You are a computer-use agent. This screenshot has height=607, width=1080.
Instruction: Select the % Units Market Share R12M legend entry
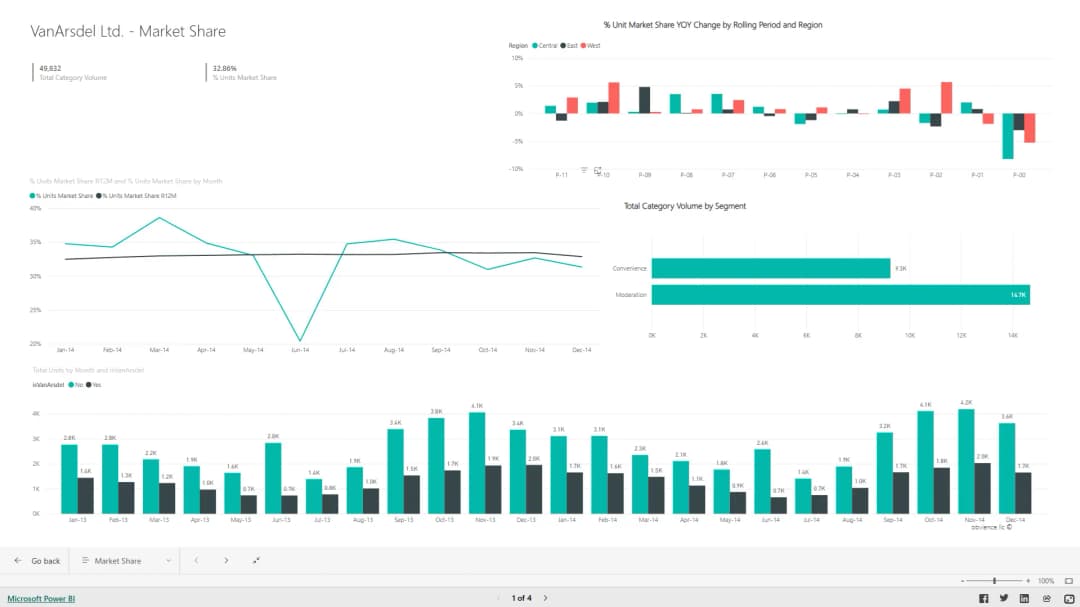coord(136,196)
